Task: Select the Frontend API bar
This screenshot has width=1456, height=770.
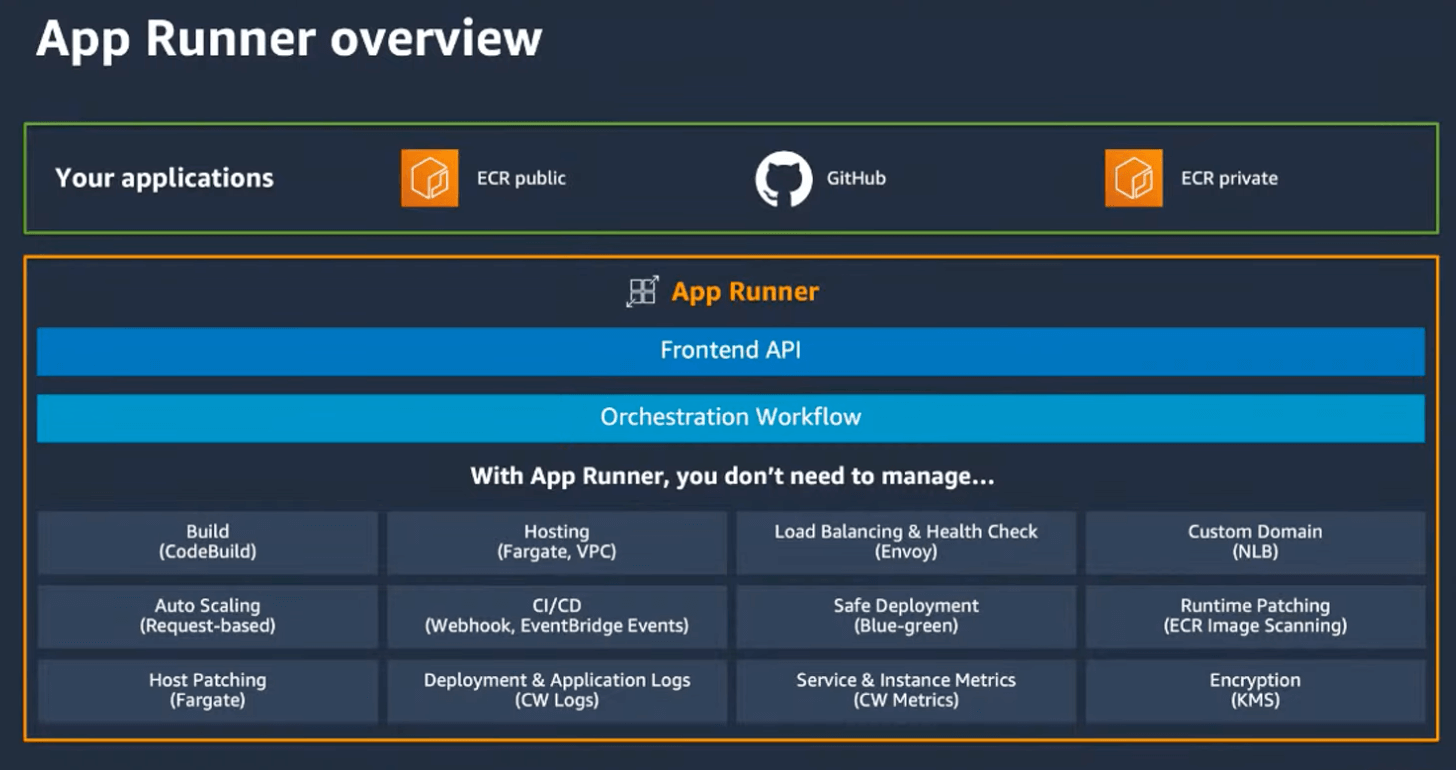Action: click(x=731, y=351)
